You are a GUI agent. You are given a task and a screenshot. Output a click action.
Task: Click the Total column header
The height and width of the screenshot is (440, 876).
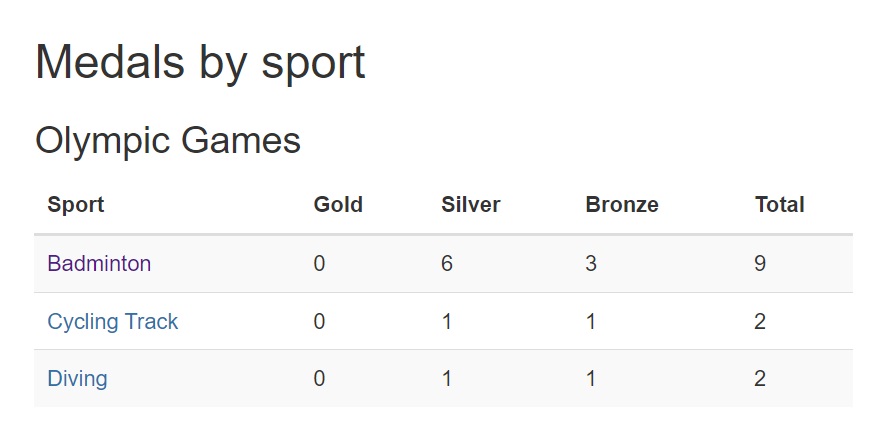tap(779, 204)
